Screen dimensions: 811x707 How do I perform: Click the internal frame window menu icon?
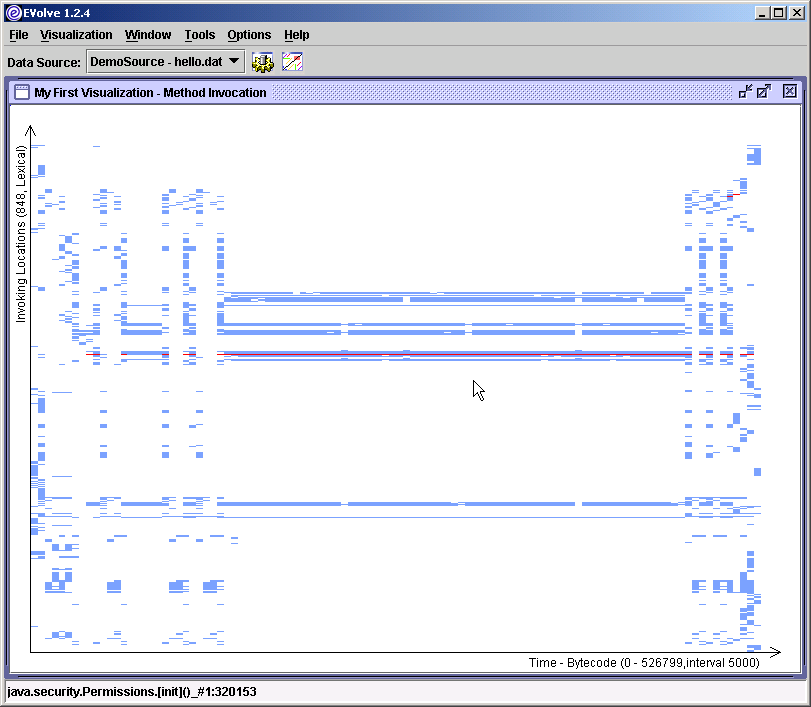22,92
